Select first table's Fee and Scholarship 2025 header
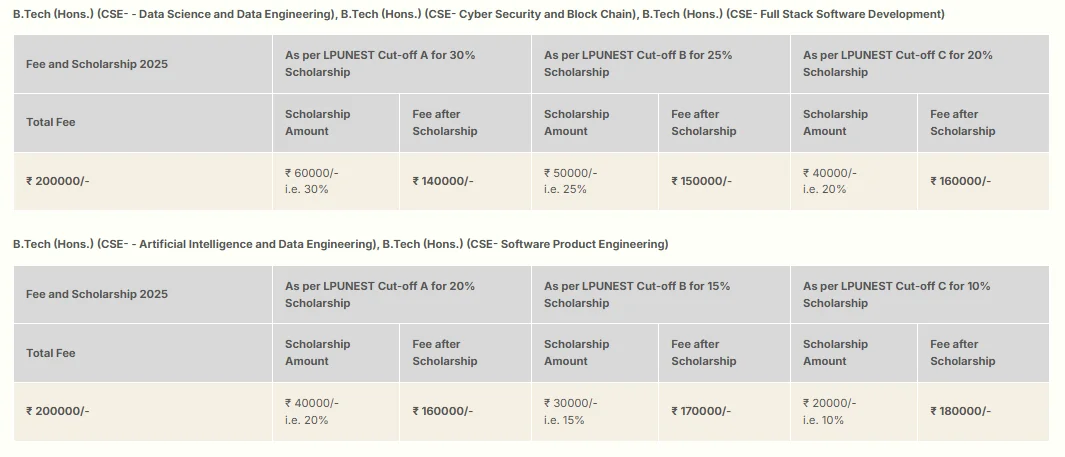 pyautogui.click(x=143, y=65)
